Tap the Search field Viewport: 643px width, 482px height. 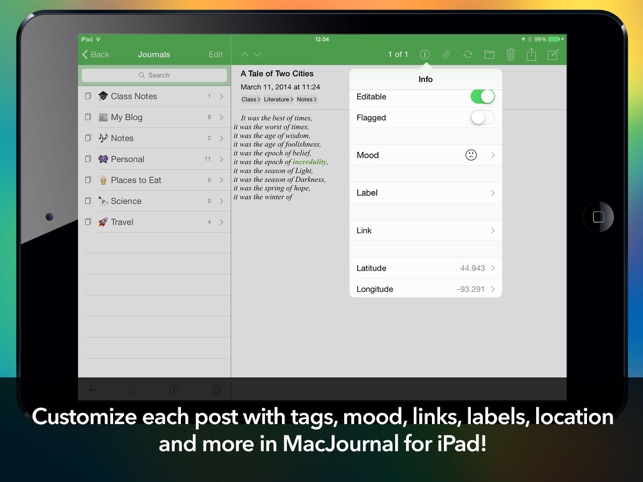154,75
